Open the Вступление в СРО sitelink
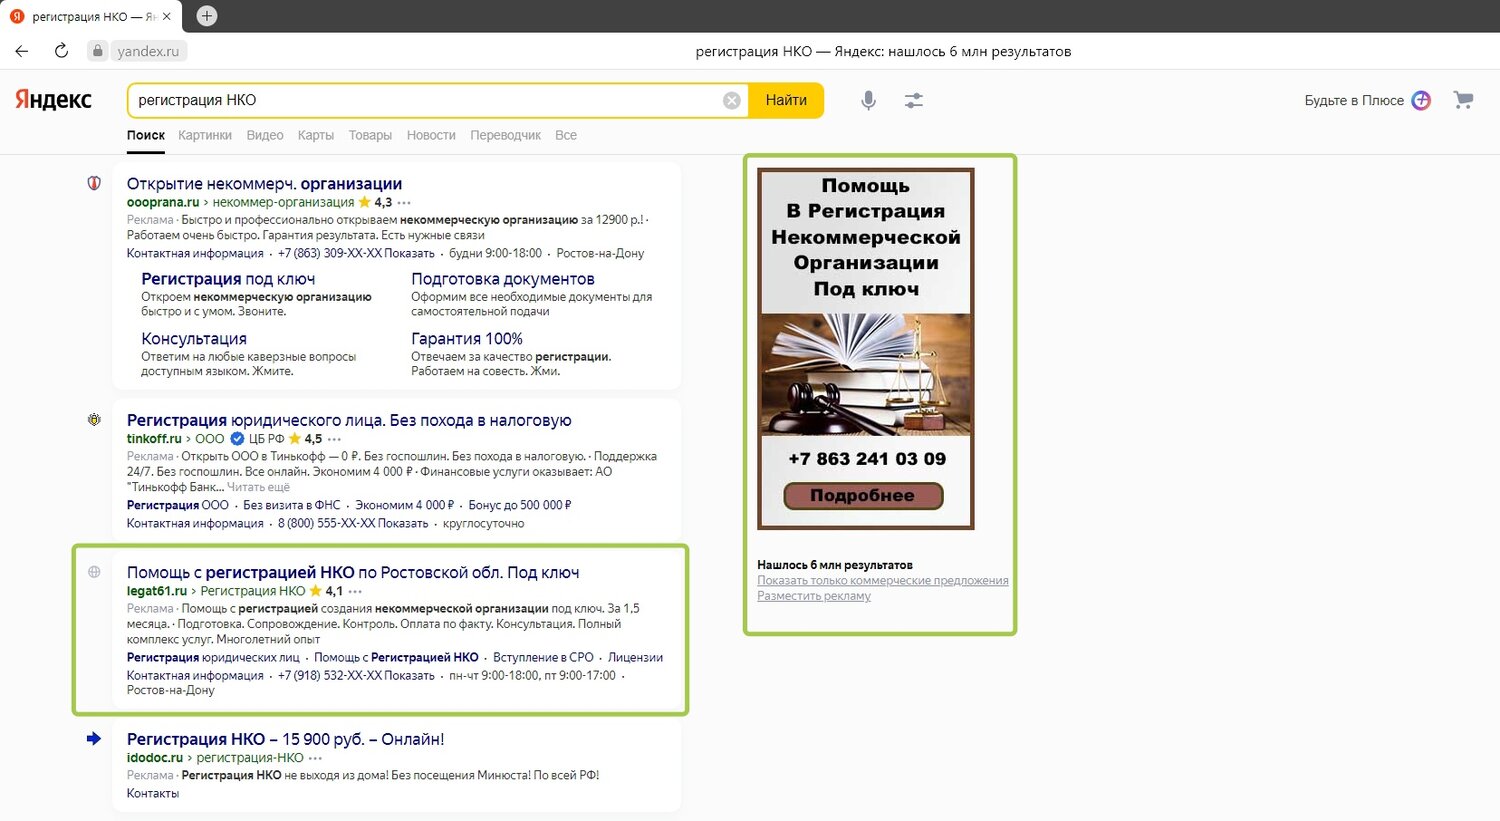Screen dimensions: 1500x821 [x=543, y=657]
